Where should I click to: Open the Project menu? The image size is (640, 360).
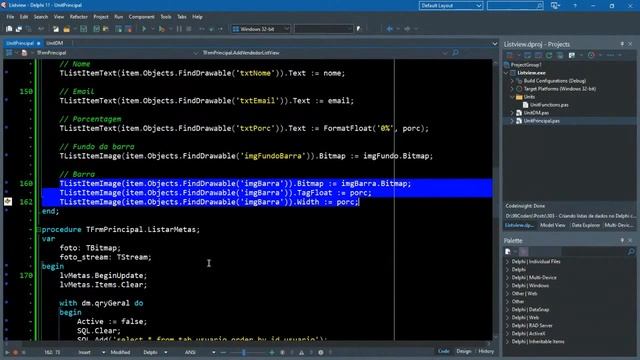pos(101,17)
